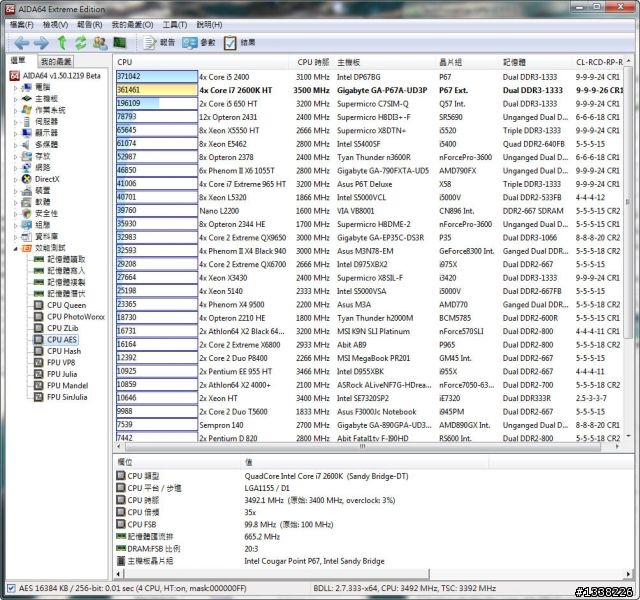Sort by the CL-RCD-RP-R column header
Viewport: 640px width, 600px height.
point(598,62)
